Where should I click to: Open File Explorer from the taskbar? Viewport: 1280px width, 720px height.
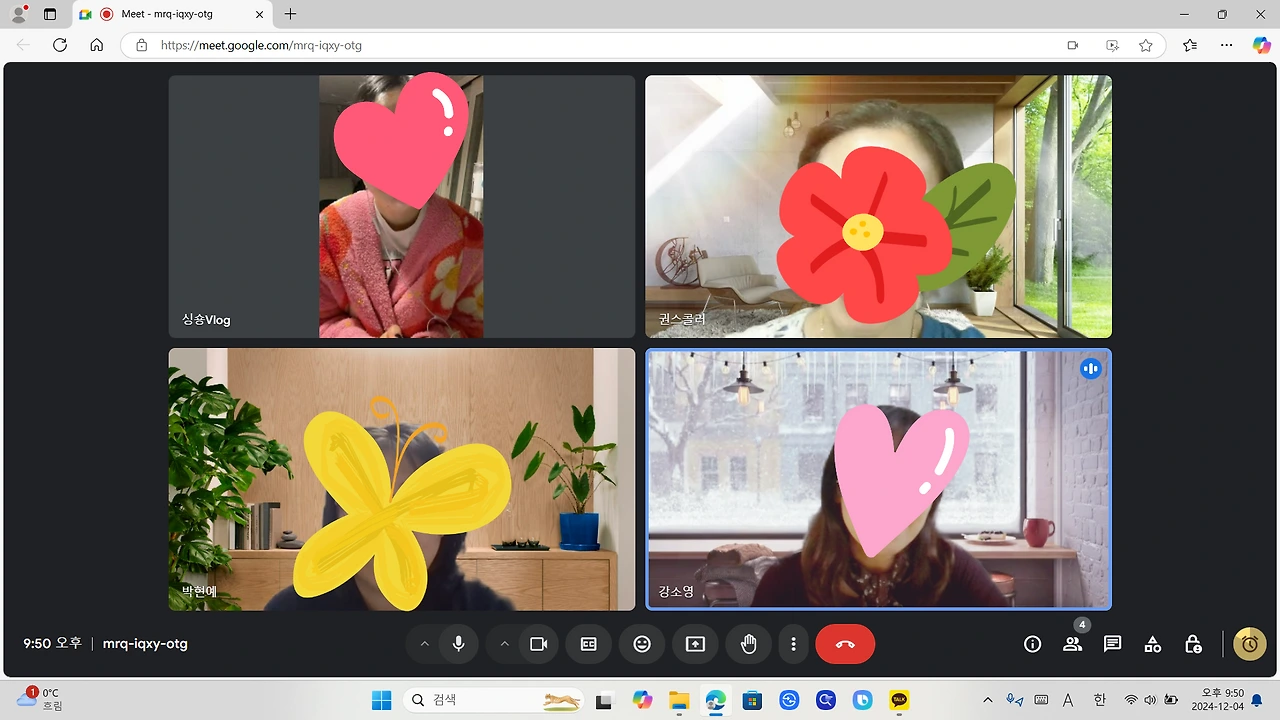[x=679, y=700]
